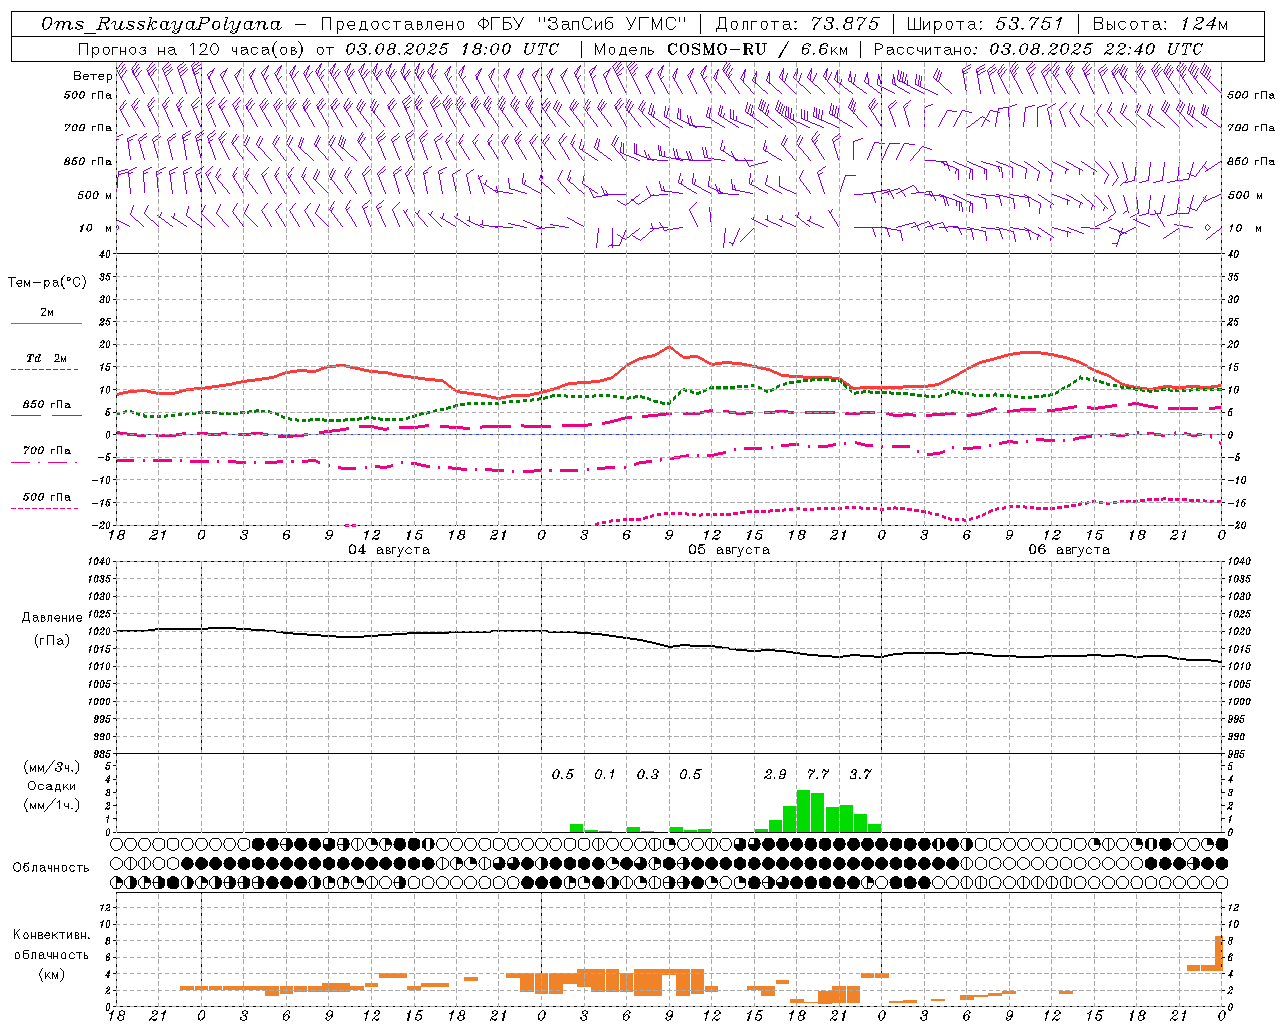The height and width of the screenshot is (1024, 1280).
Task: Click the 06 августа date label
Action: 1069,550
